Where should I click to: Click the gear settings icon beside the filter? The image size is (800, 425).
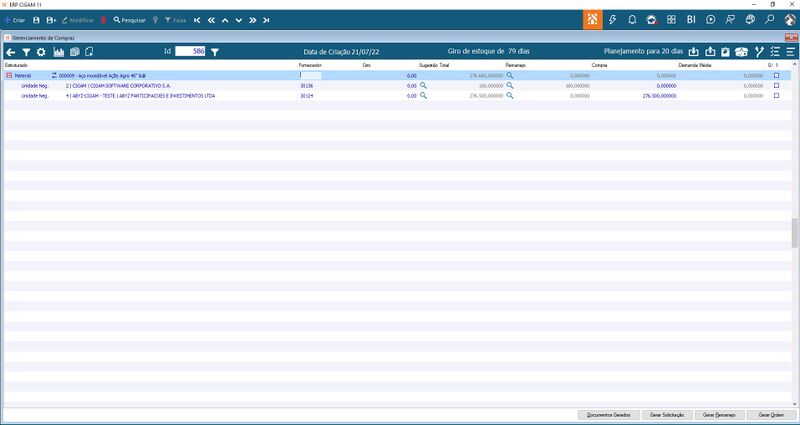[41, 52]
